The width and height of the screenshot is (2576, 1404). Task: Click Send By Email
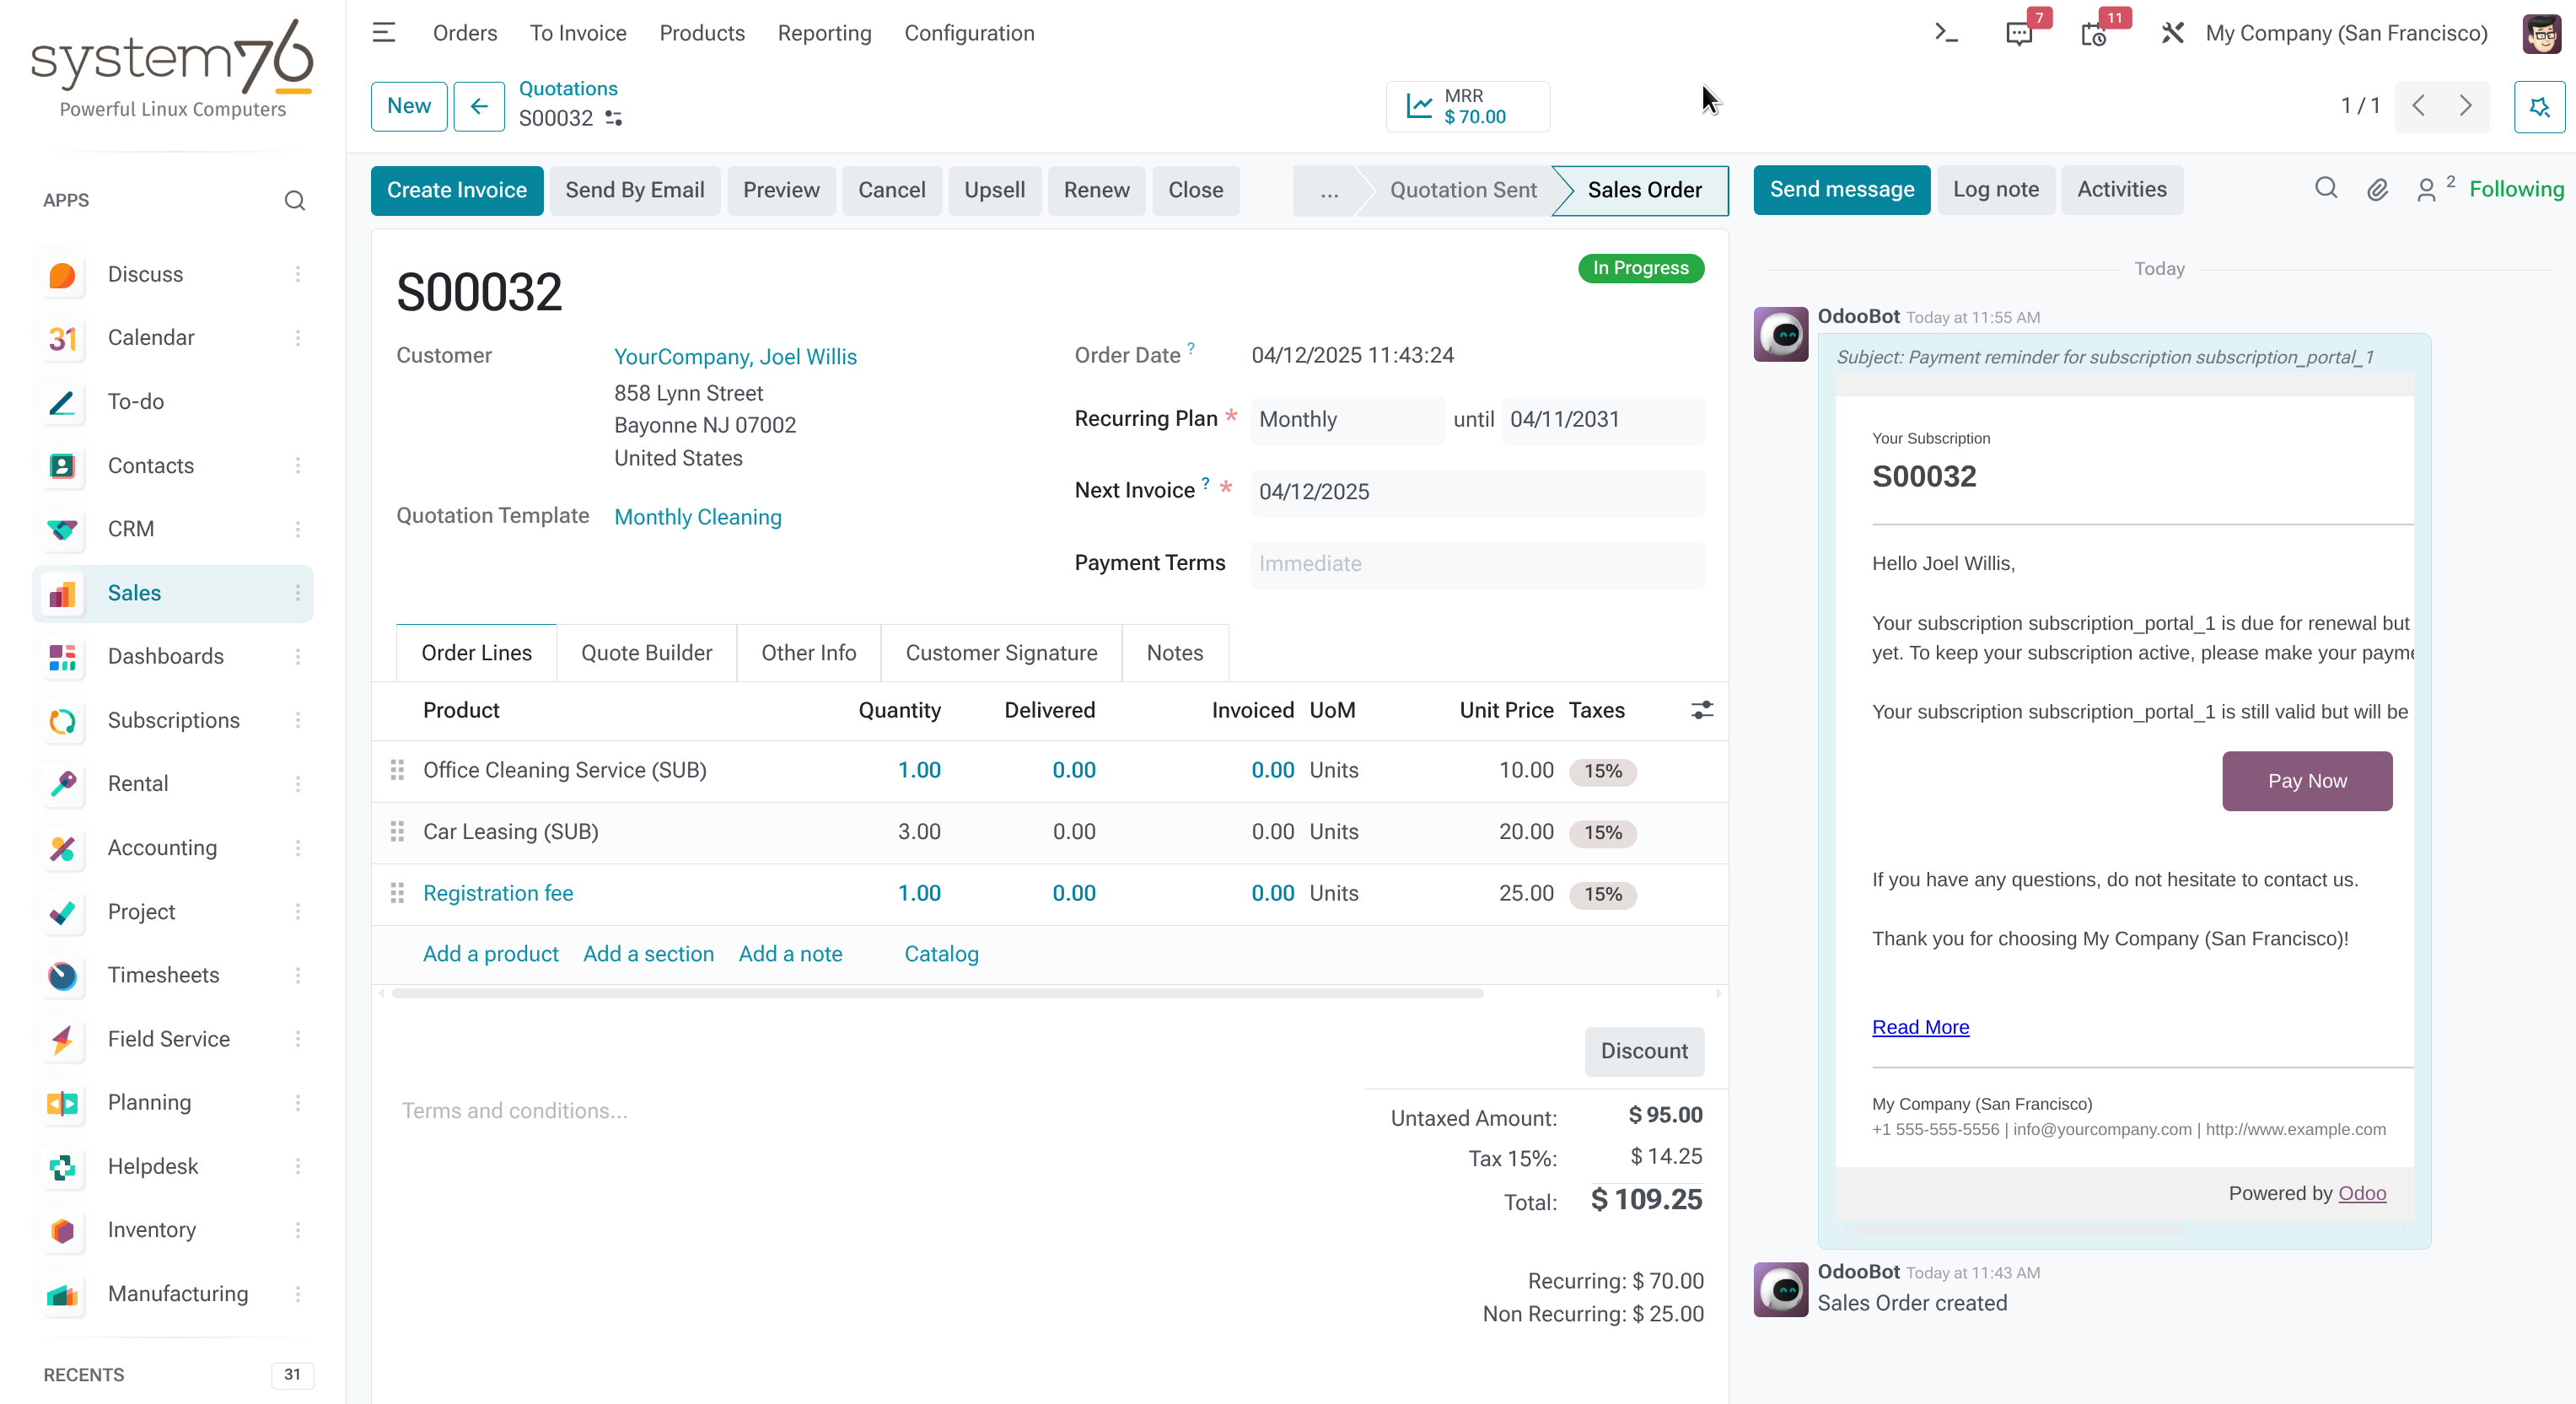[635, 190]
